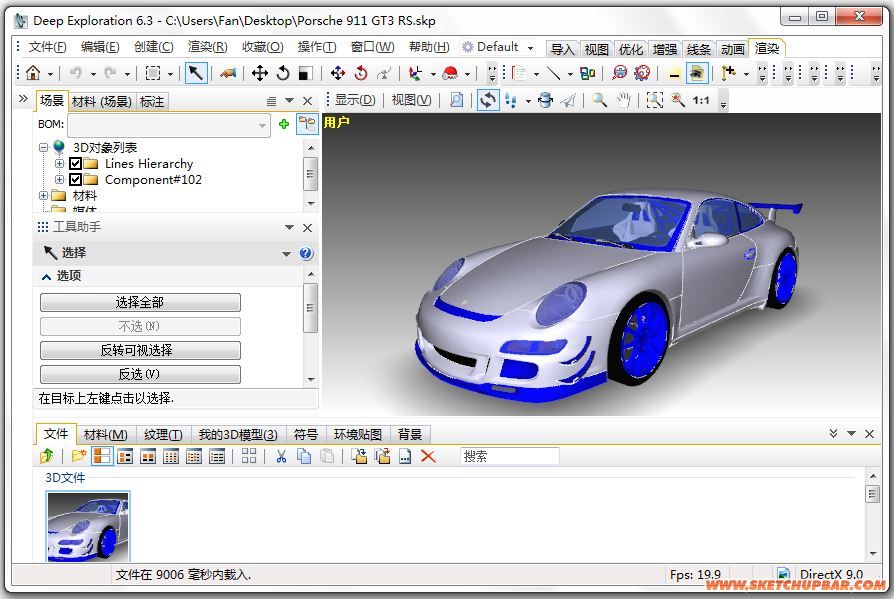Click the new folder icon with the star
The width and height of the screenshot is (894, 599).
[78, 456]
